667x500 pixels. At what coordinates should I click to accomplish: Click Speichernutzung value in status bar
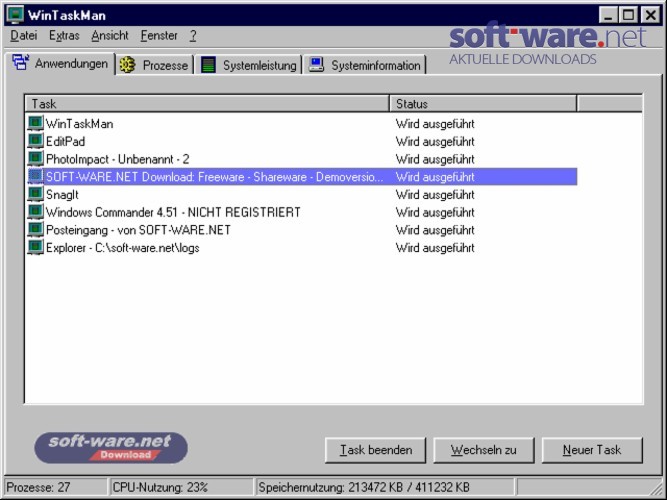tap(364, 487)
